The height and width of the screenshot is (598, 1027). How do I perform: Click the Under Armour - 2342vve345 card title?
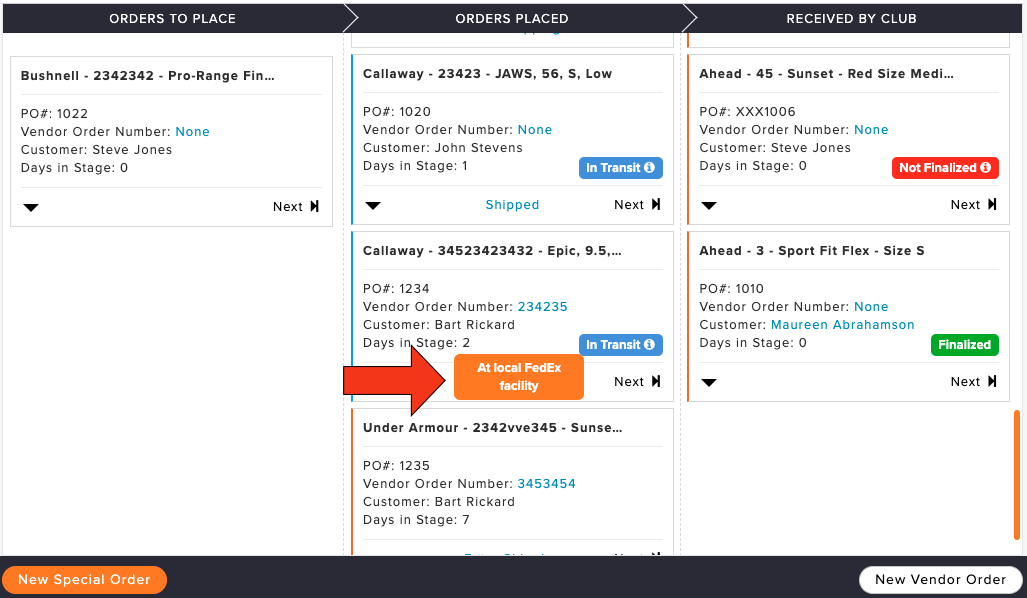point(493,427)
